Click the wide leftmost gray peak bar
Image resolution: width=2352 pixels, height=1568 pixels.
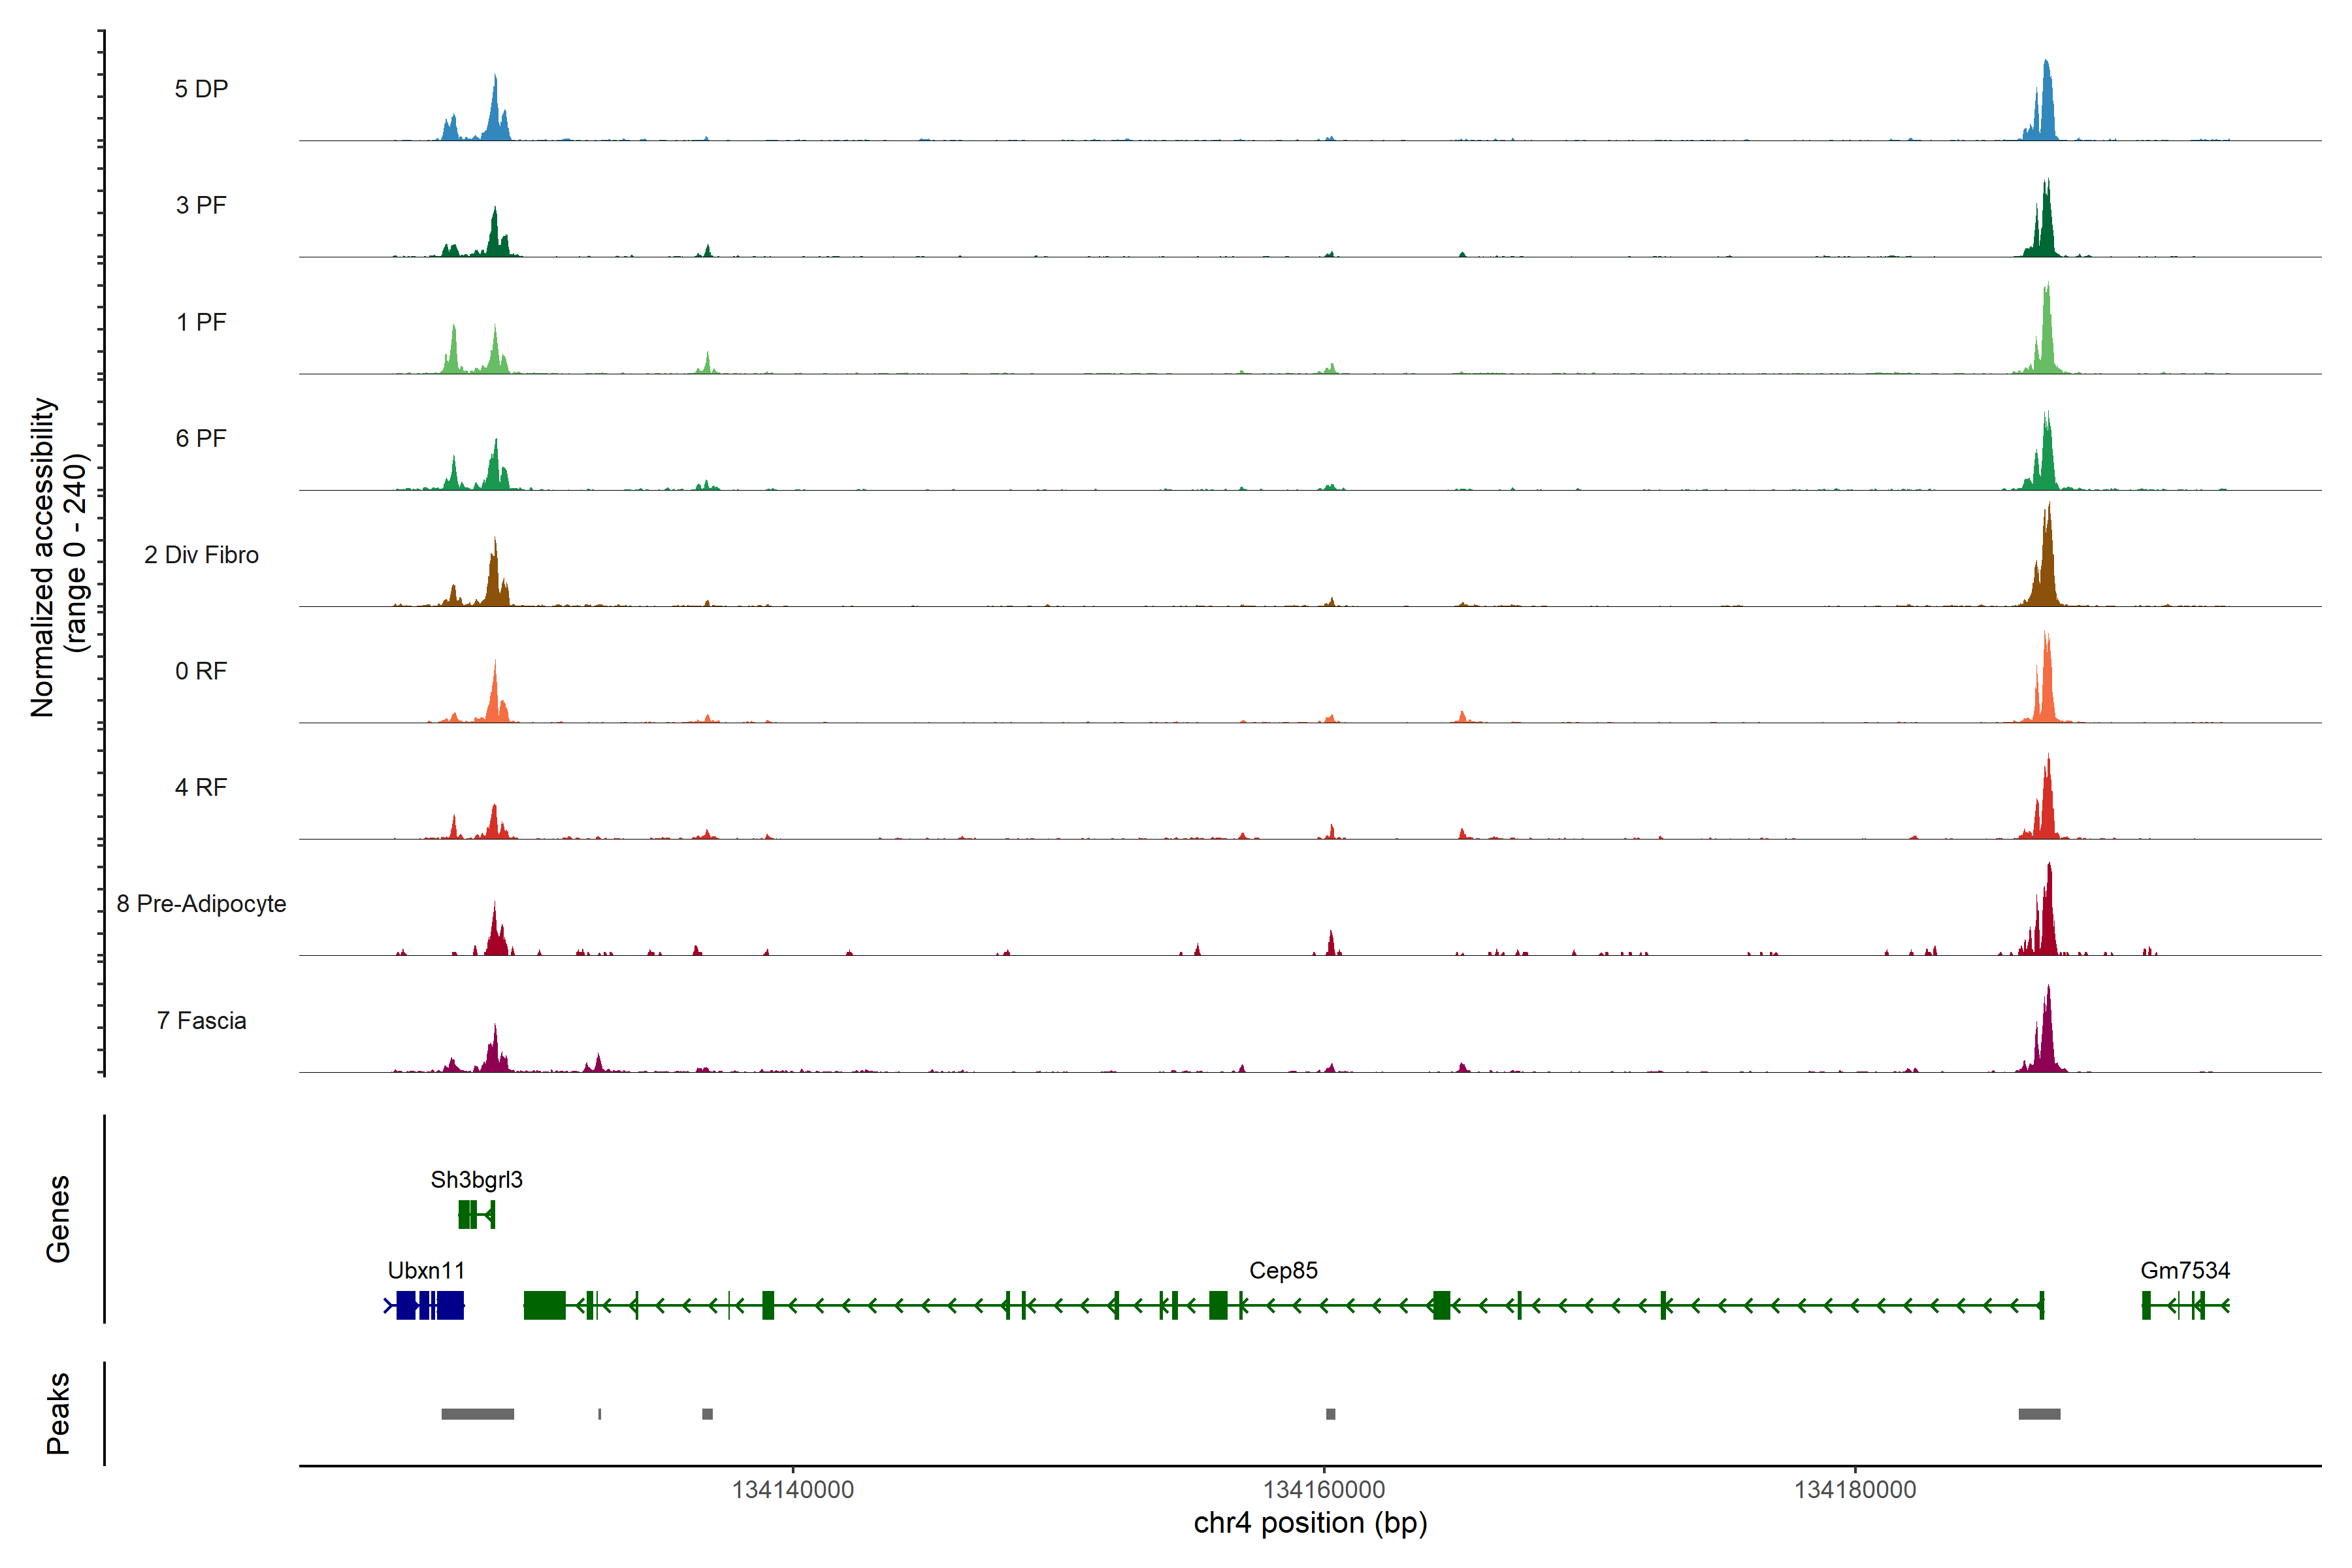478,1414
